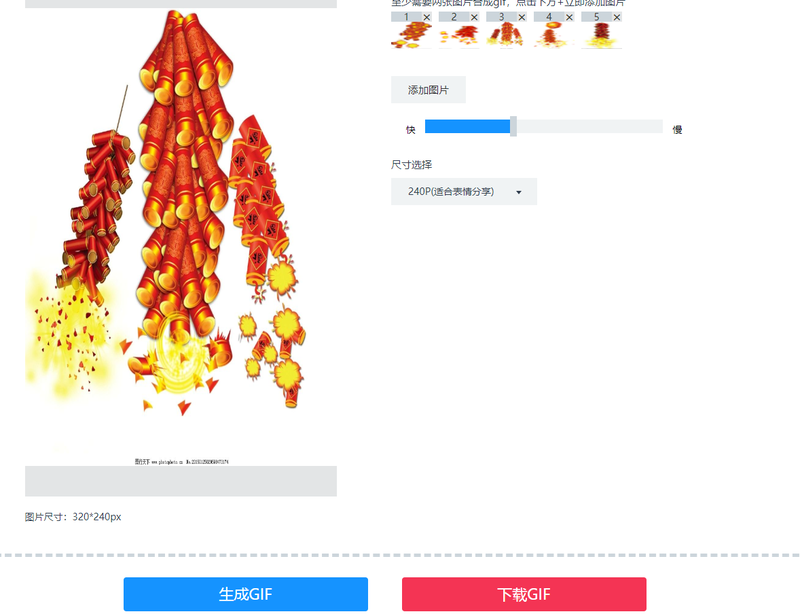Select the first firecracker thumbnail
The image size is (800, 614).
[x=411, y=35]
